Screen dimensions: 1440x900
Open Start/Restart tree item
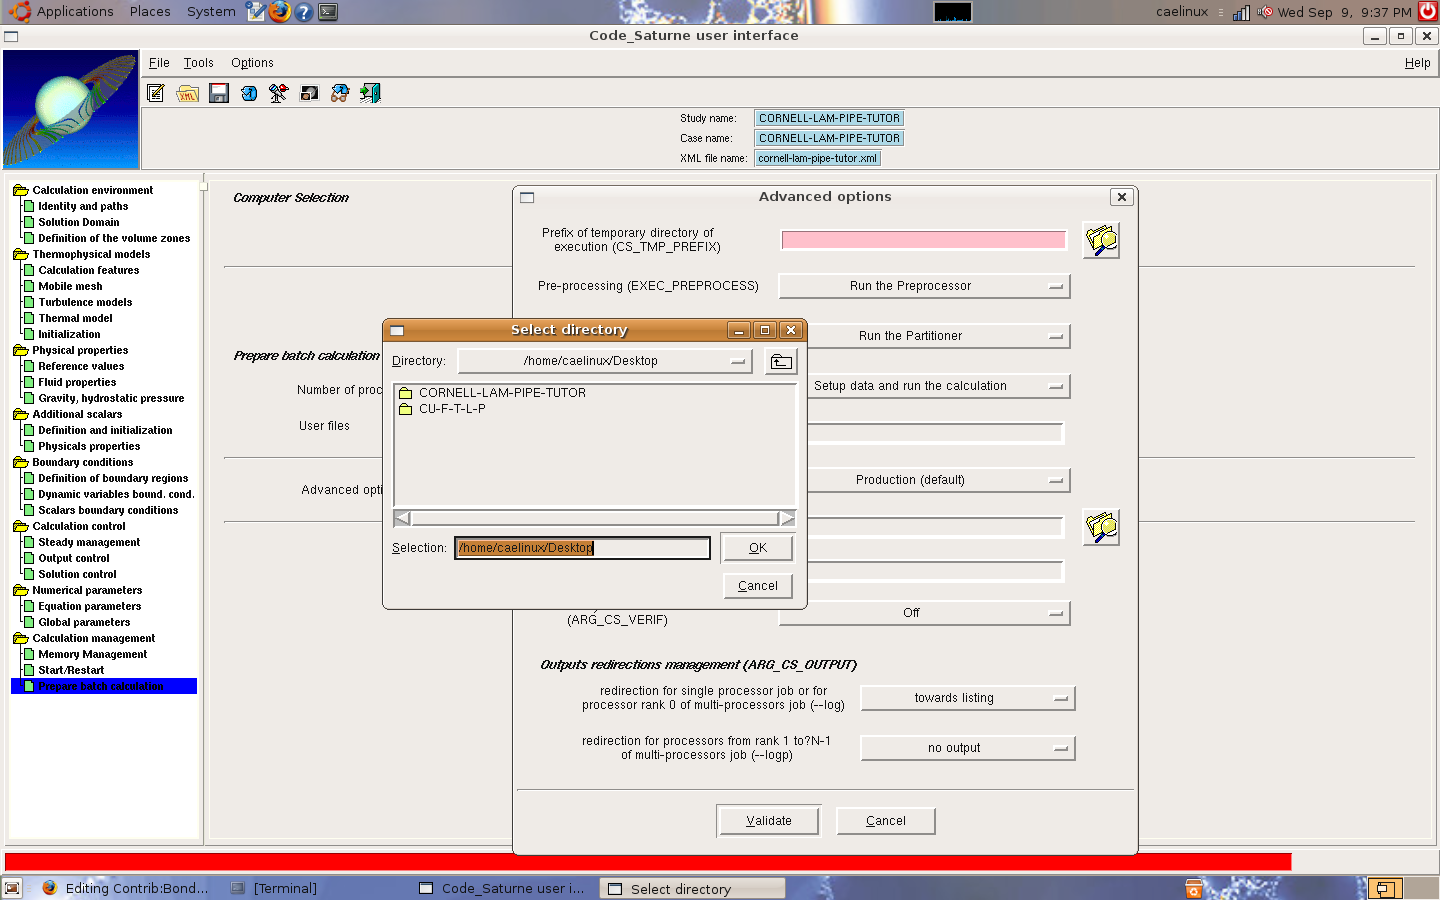click(71, 670)
